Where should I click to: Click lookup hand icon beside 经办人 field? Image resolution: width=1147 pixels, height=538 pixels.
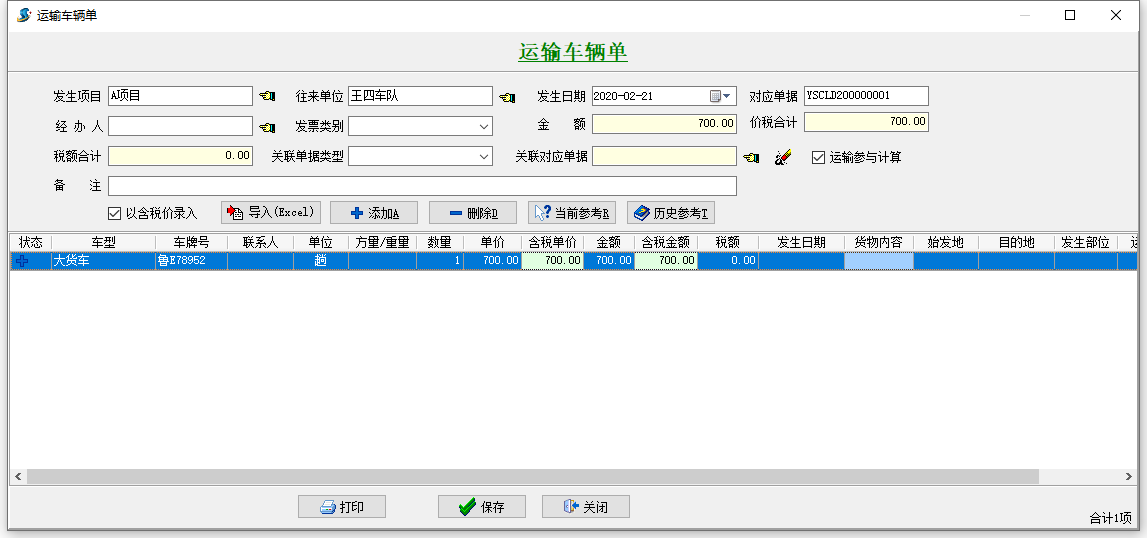pos(267,127)
